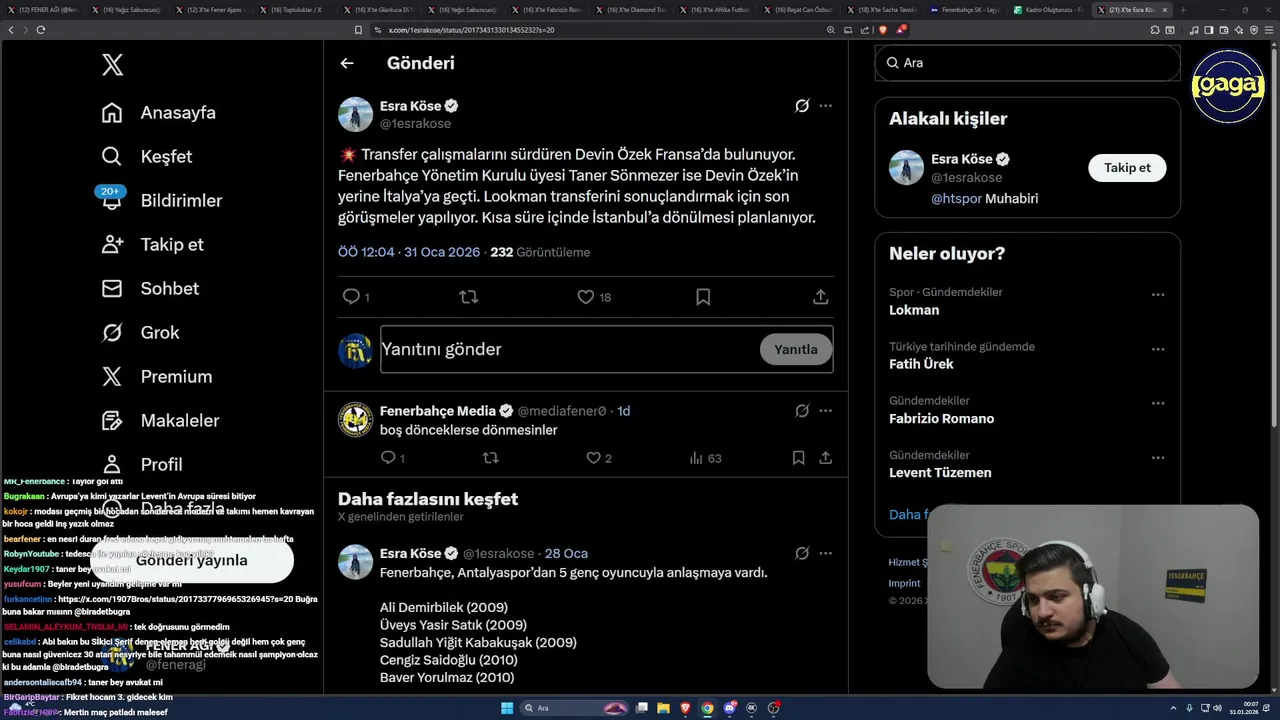Open more options for Fabrizio Romano trend
1280x720 pixels.
click(1158, 403)
